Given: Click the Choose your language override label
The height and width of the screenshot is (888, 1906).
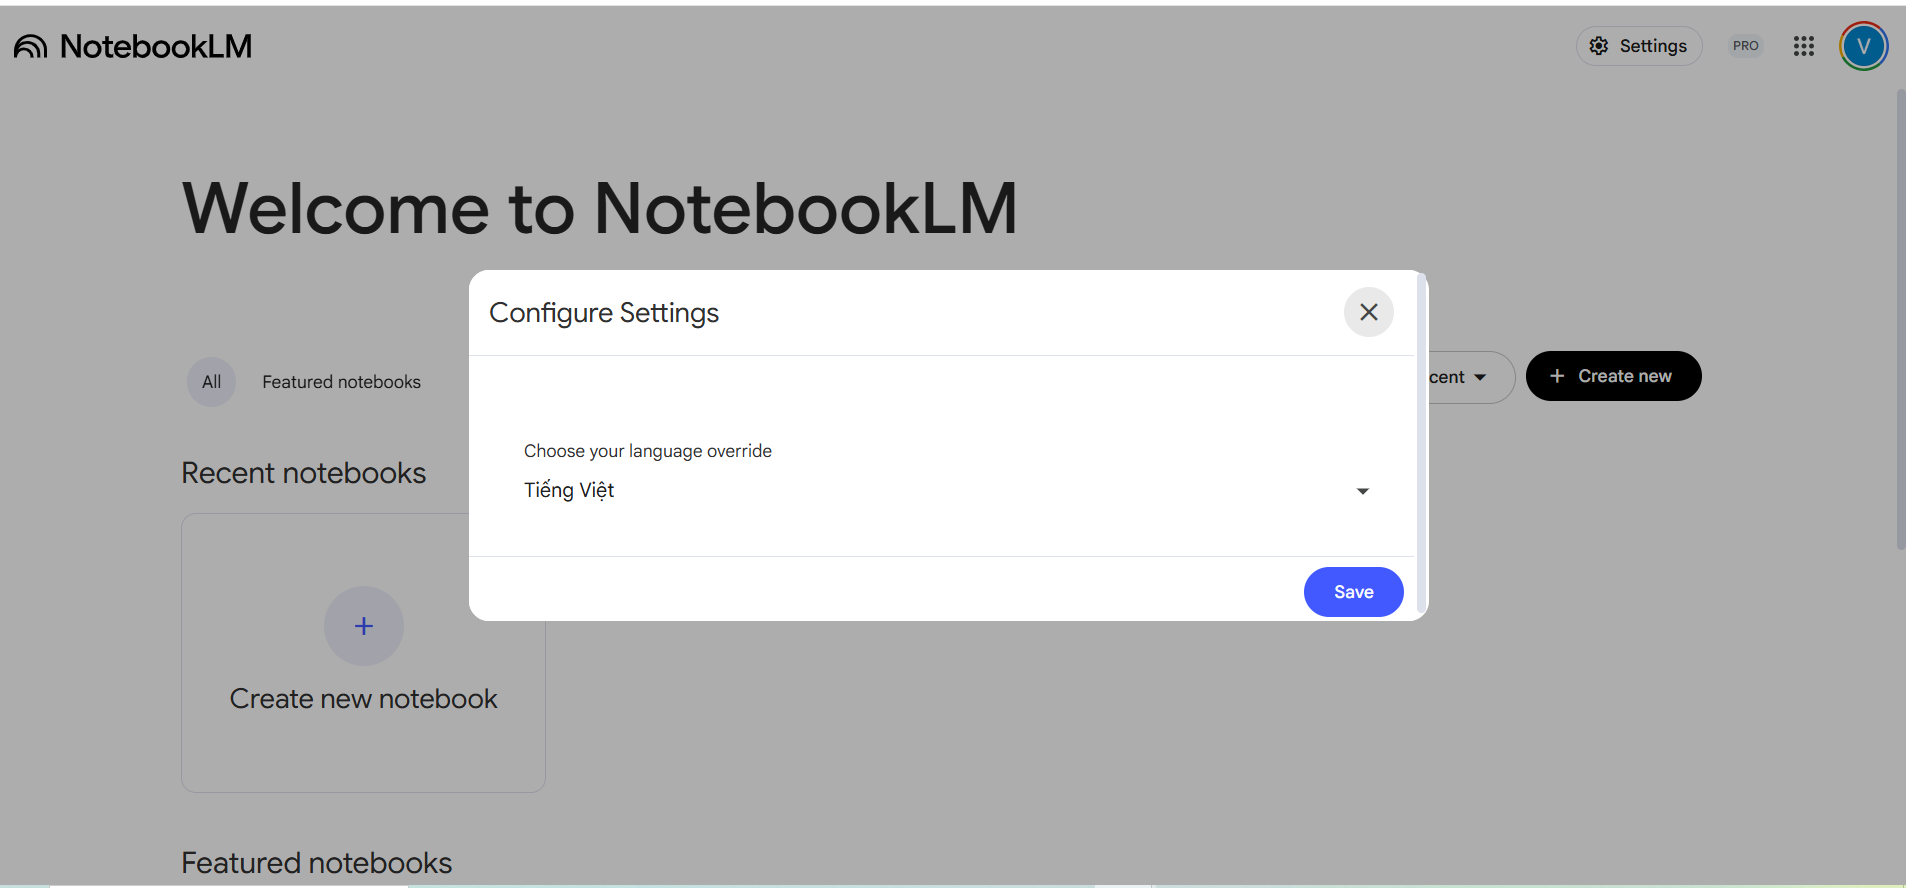Looking at the screenshot, I should [x=647, y=451].
